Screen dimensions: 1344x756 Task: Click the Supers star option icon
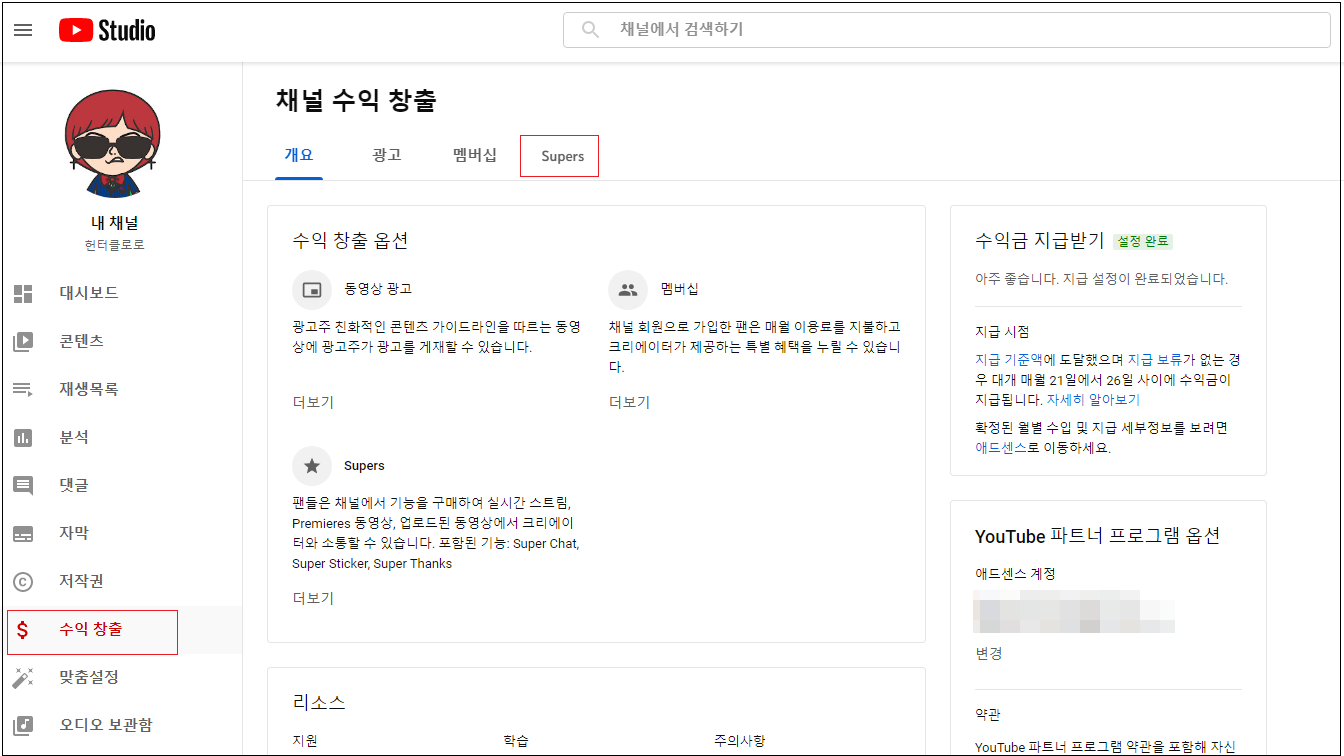pos(312,466)
